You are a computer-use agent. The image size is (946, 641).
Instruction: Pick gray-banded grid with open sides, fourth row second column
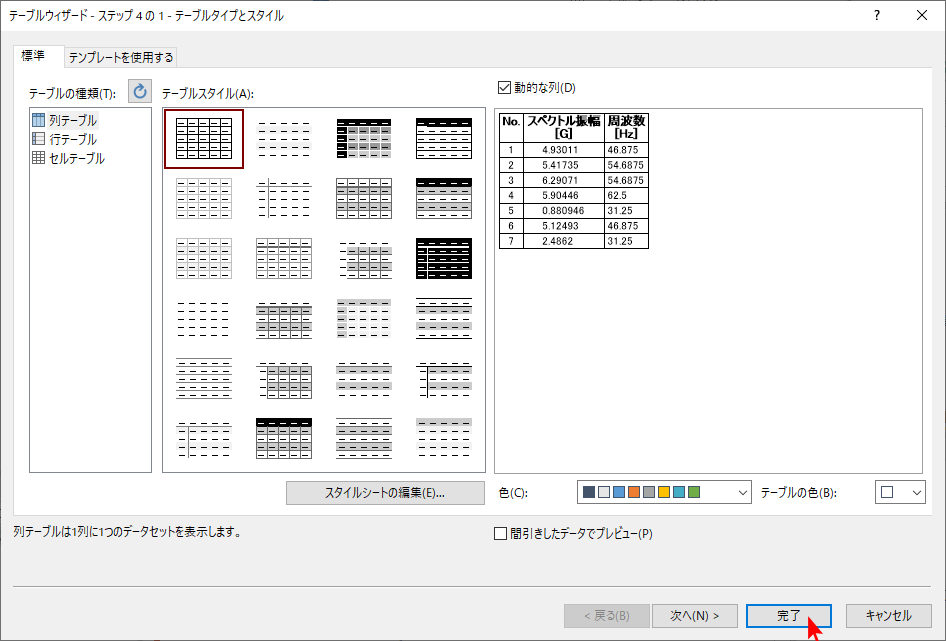point(284,319)
